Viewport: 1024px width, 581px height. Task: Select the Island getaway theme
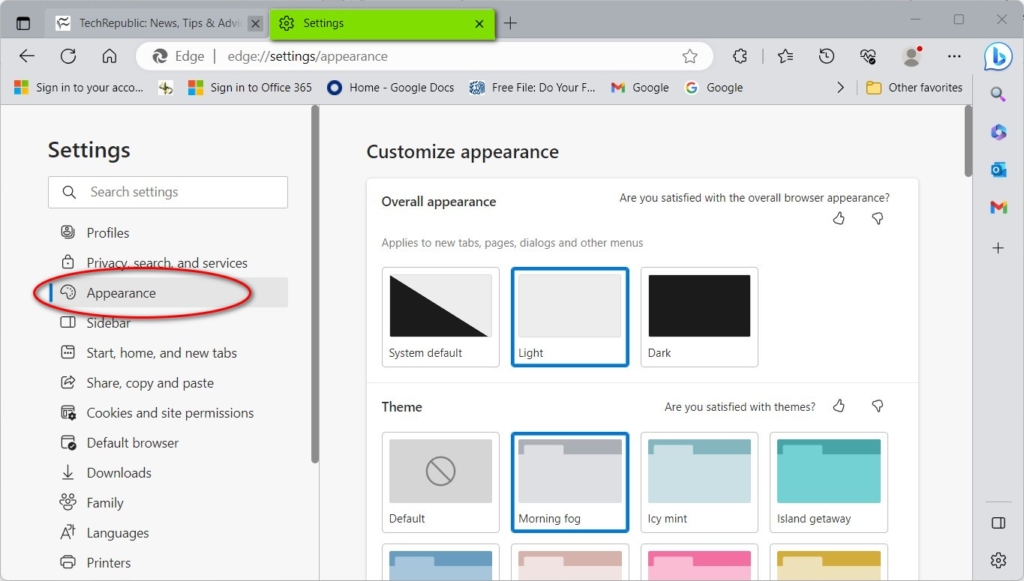(828, 482)
